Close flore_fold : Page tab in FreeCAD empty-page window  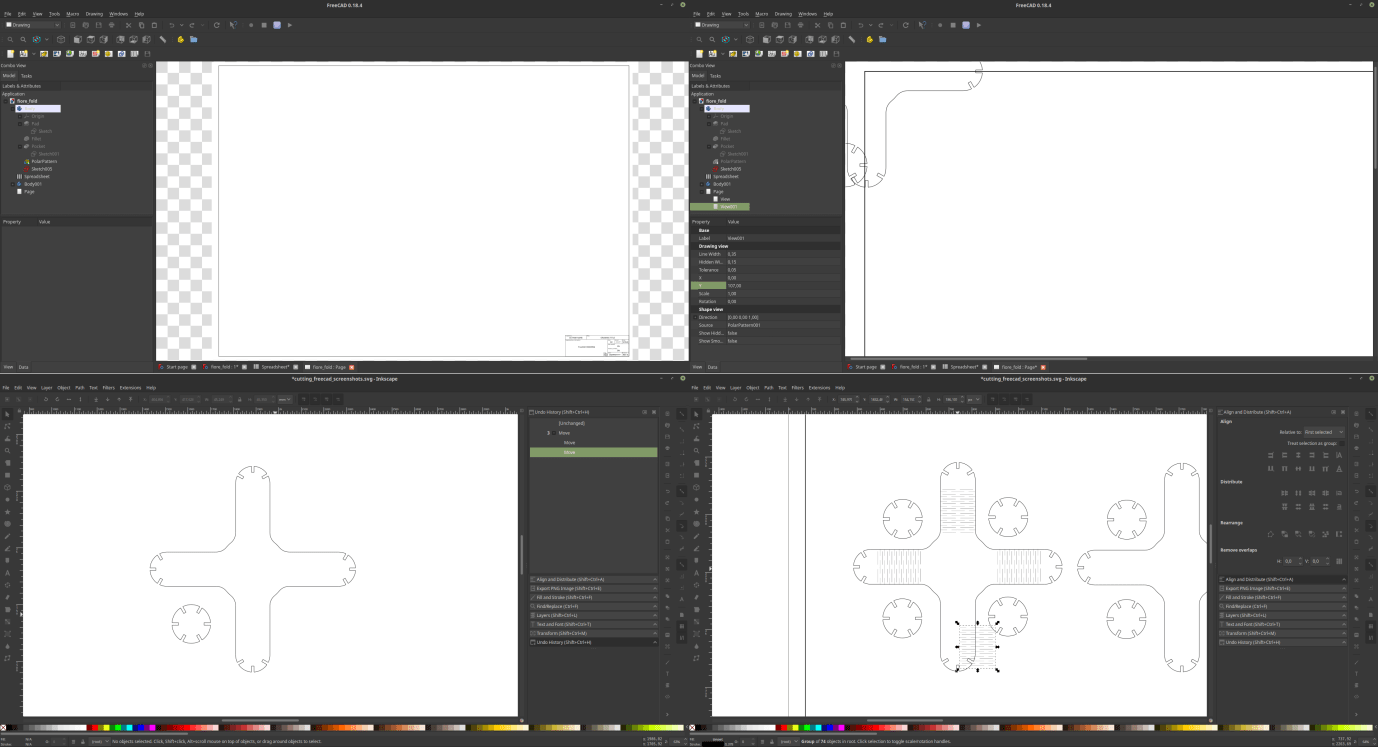pyautogui.click(x=352, y=367)
